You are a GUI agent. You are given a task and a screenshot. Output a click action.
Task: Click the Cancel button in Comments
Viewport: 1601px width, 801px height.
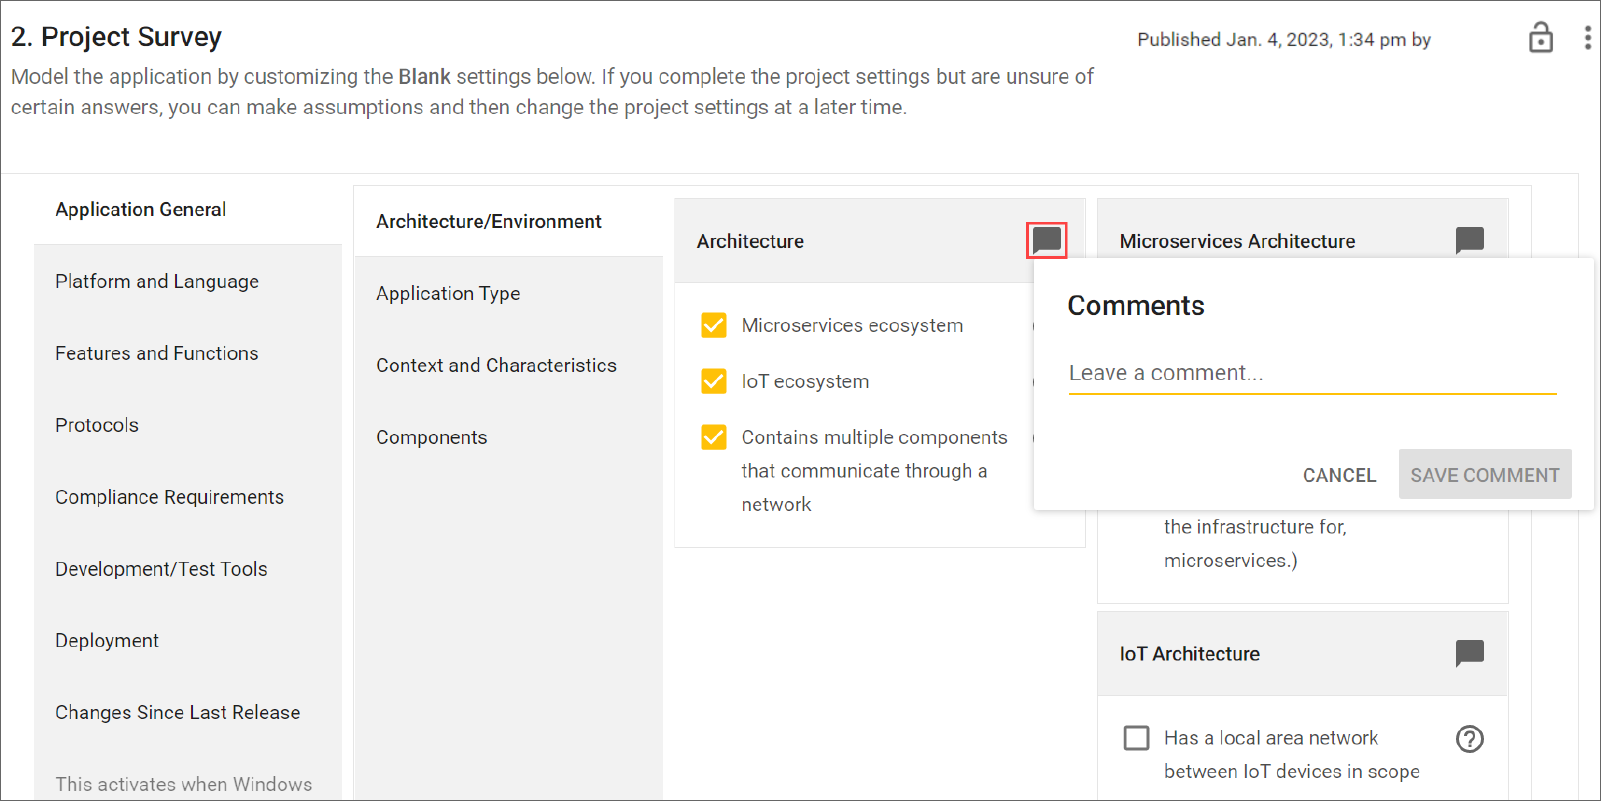pos(1339,475)
